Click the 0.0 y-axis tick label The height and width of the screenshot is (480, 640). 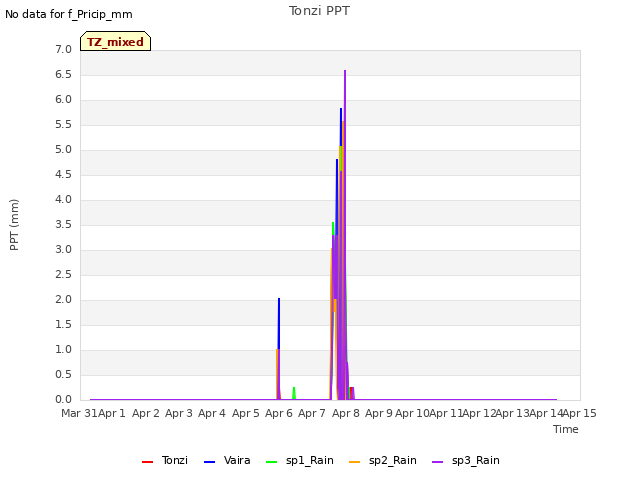pos(63,399)
